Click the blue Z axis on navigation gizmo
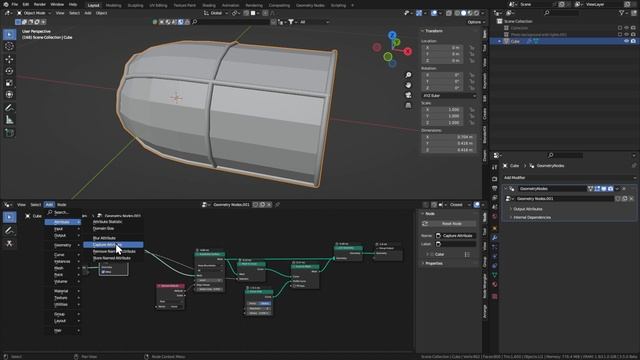This screenshot has height=360, width=640. (392, 36)
